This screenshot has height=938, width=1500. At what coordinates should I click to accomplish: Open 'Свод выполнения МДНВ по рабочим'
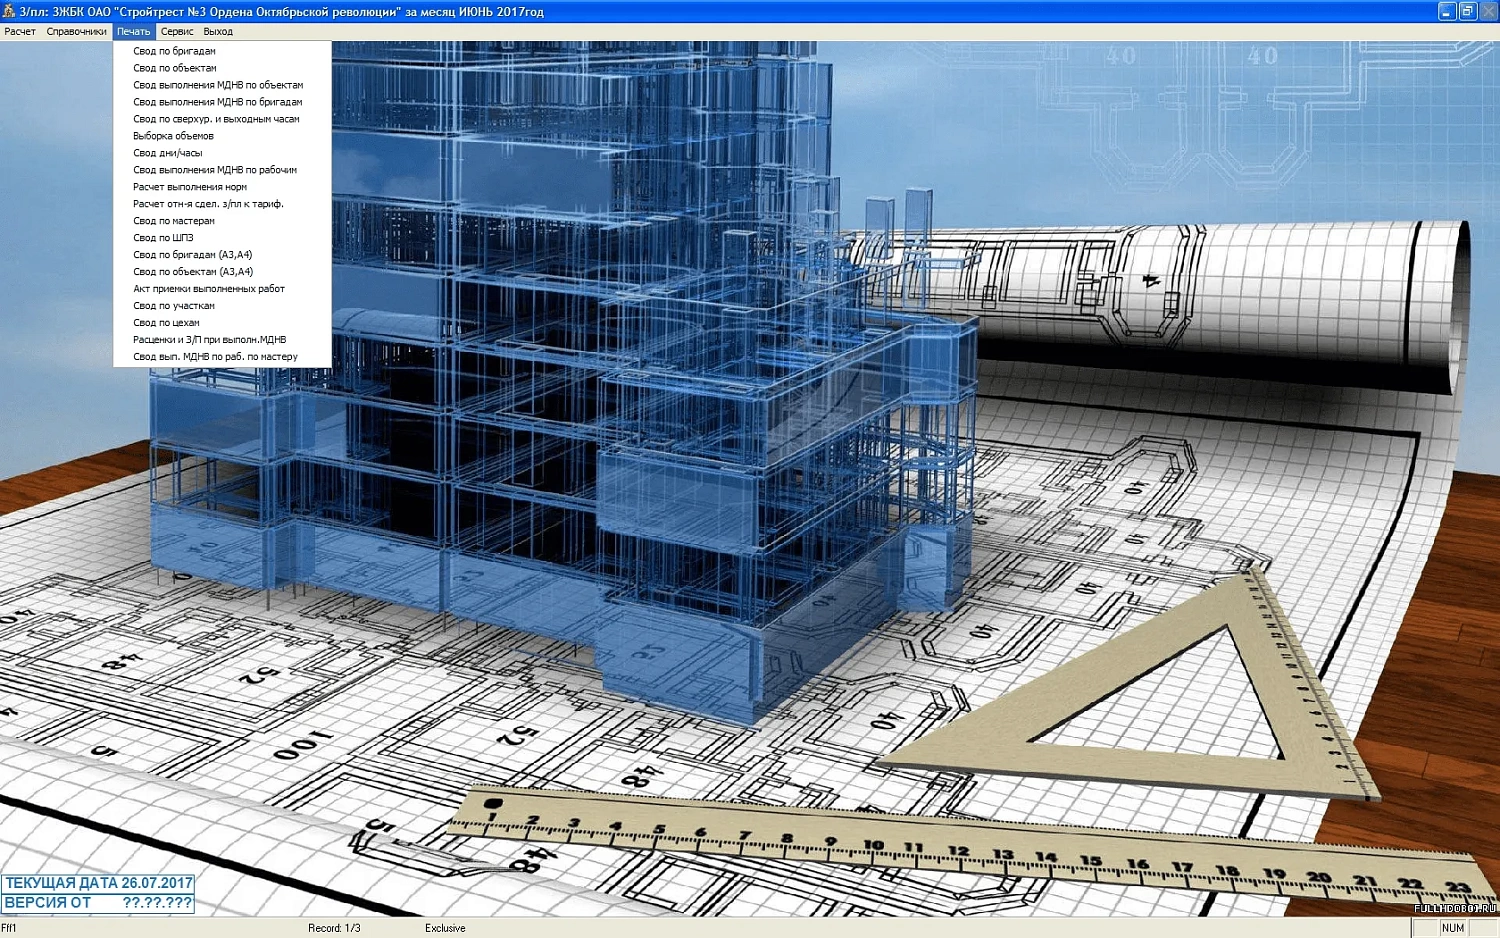pyautogui.click(x=222, y=170)
